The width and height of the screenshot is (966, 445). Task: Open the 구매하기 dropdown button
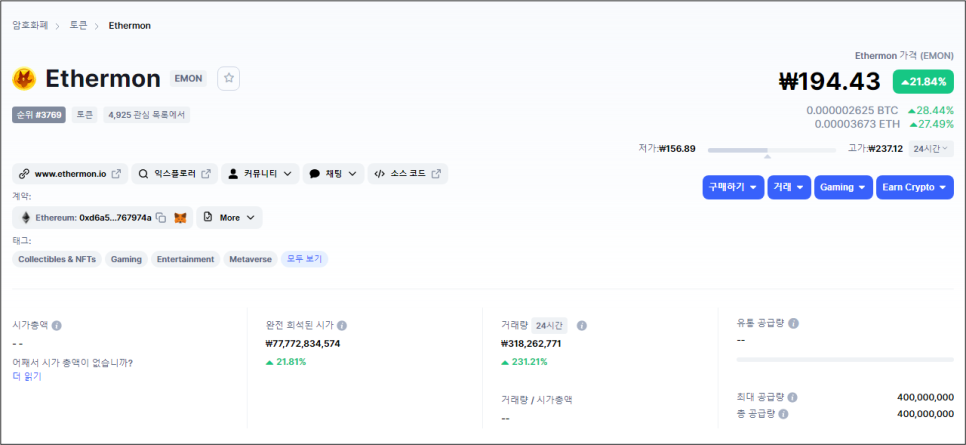point(733,187)
